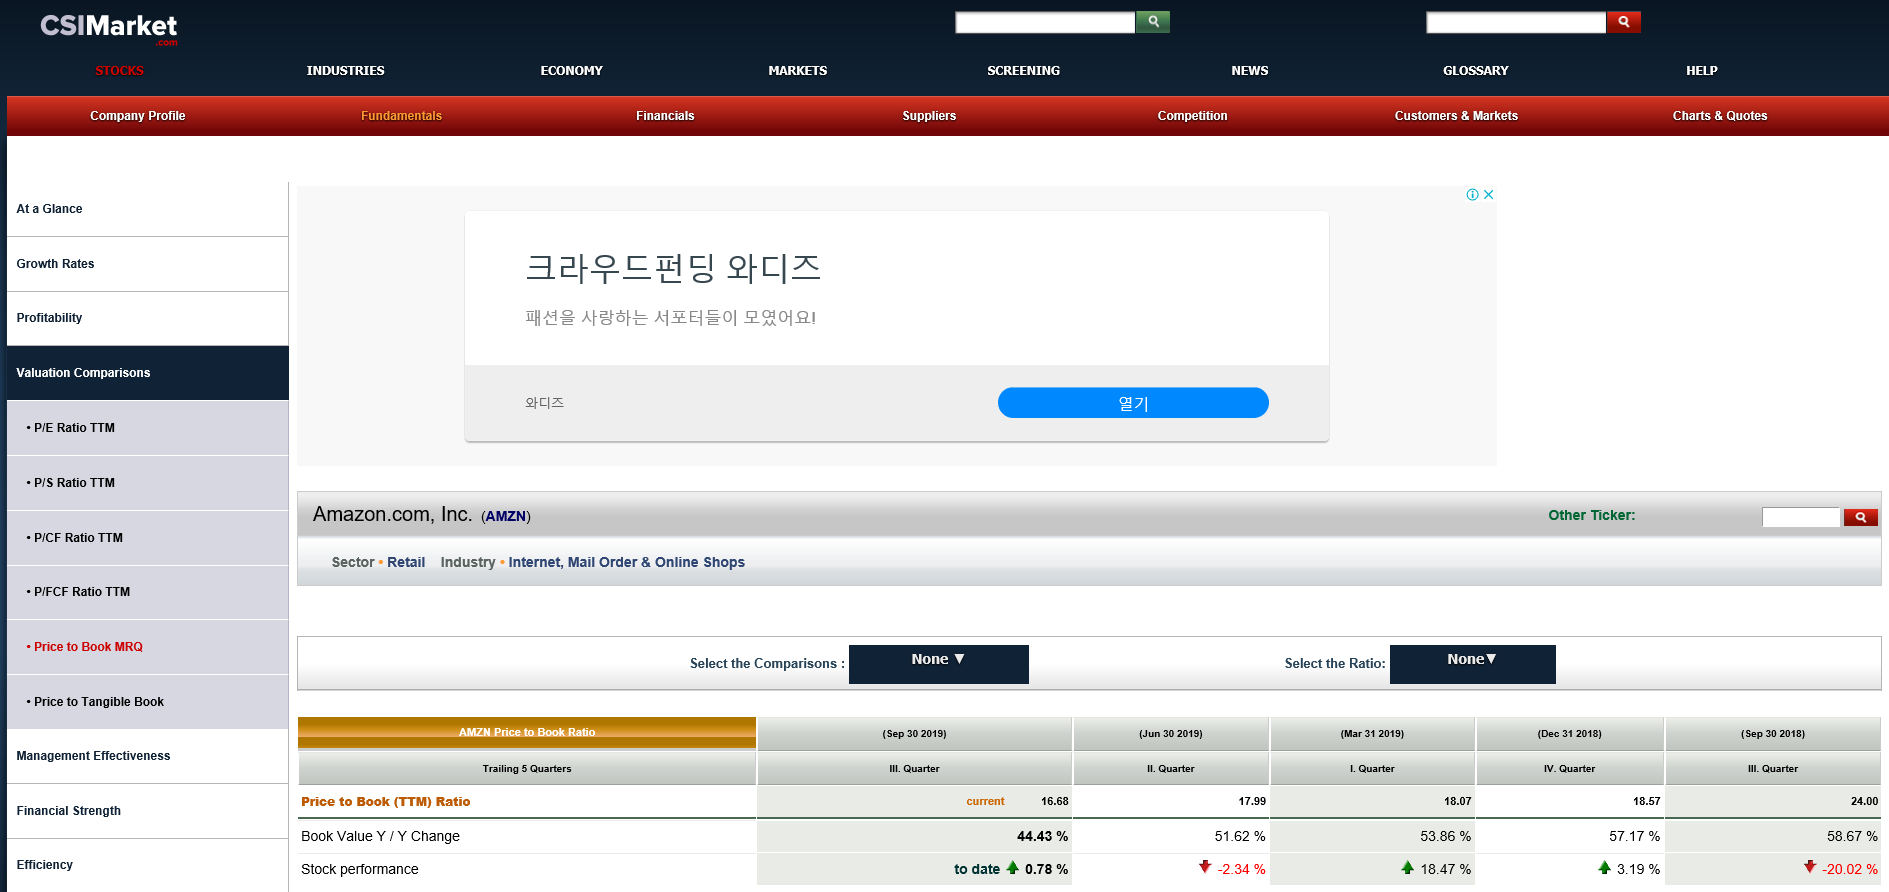The width and height of the screenshot is (1889, 892).
Task: Click the Other Ticker red search button
Action: (1860, 517)
